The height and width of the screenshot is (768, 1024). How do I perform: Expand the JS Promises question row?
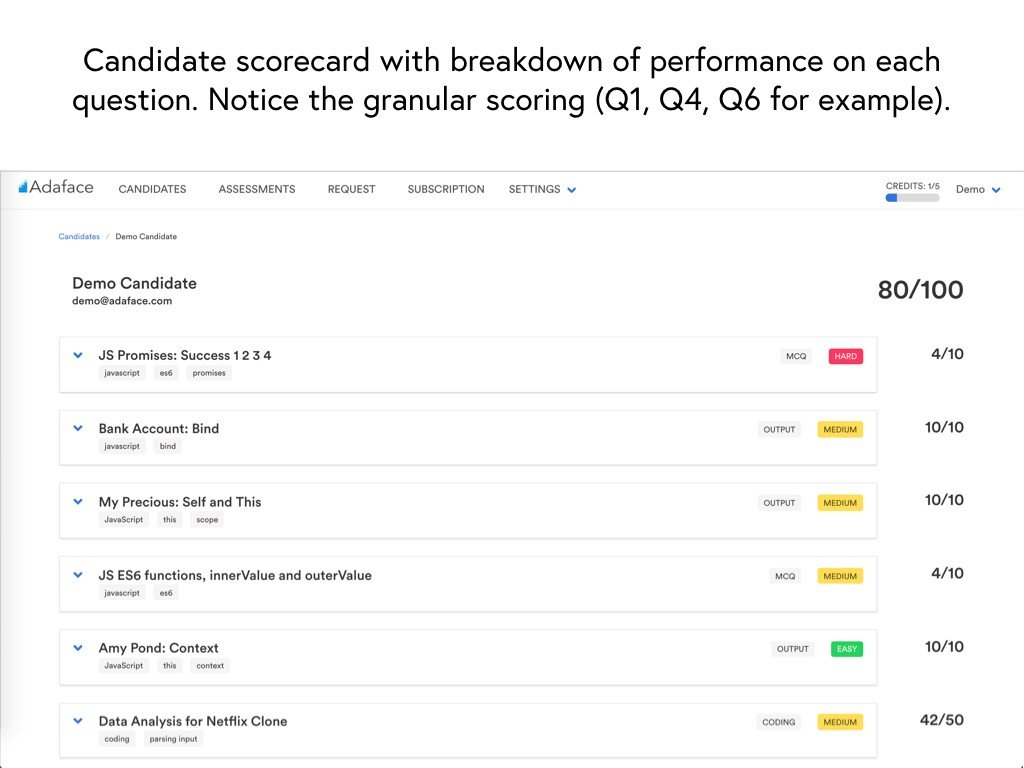coord(78,355)
